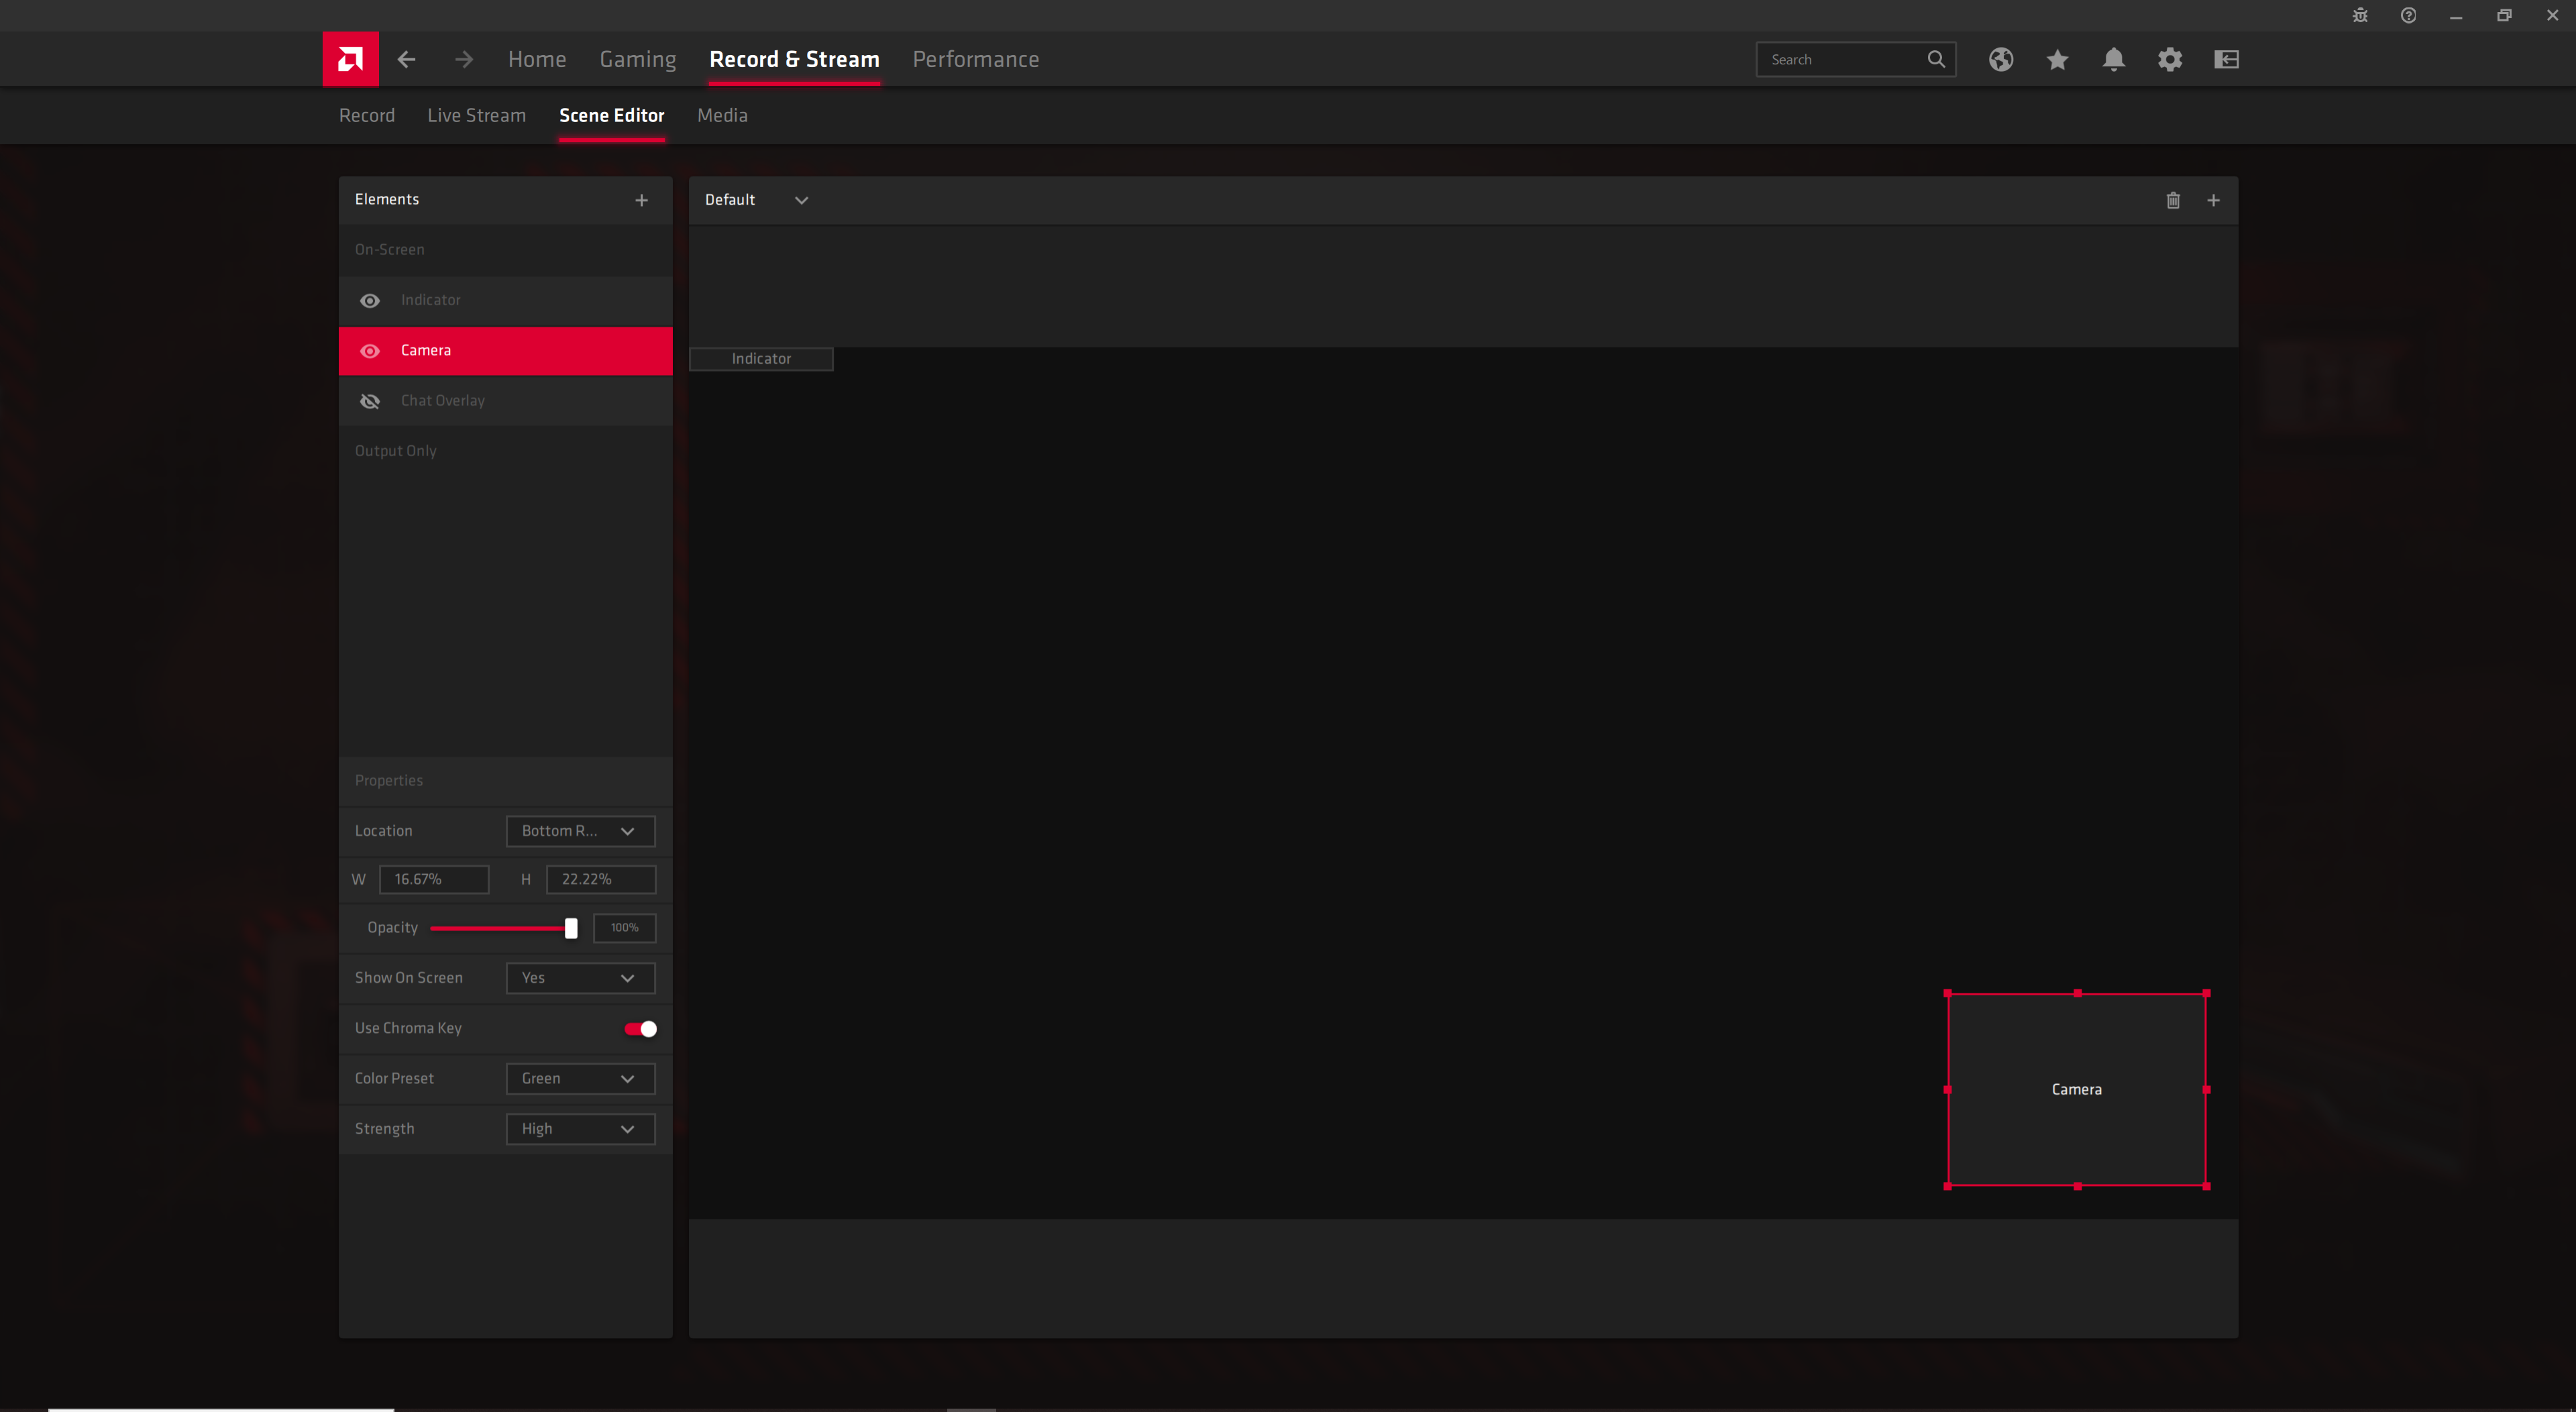Open the web browser globe icon
This screenshot has height=1412, width=2576.
pyautogui.click(x=2000, y=59)
